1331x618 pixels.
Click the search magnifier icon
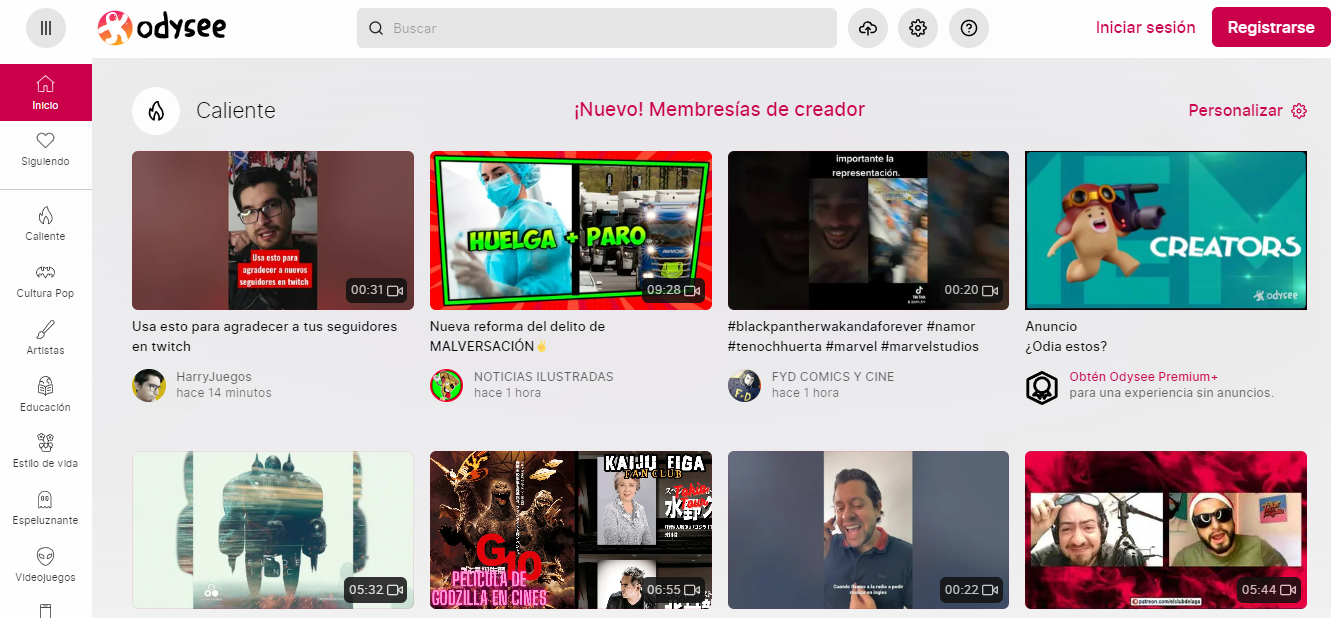(x=376, y=28)
